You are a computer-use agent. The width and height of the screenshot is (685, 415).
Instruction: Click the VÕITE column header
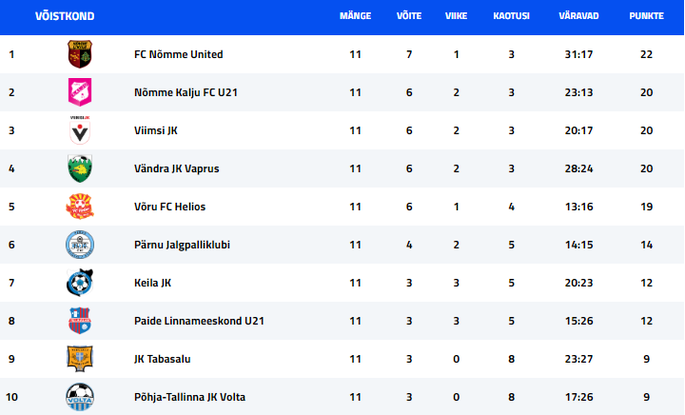pyautogui.click(x=409, y=16)
